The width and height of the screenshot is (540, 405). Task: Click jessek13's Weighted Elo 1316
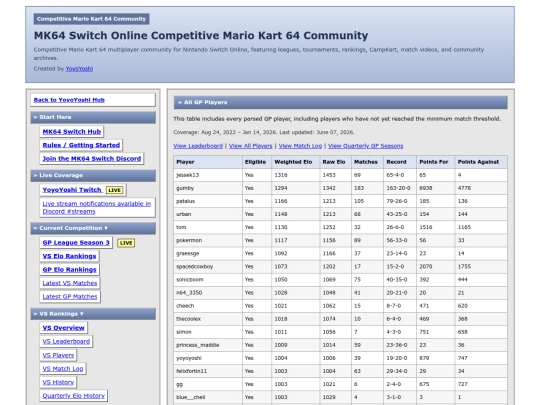tap(281, 175)
